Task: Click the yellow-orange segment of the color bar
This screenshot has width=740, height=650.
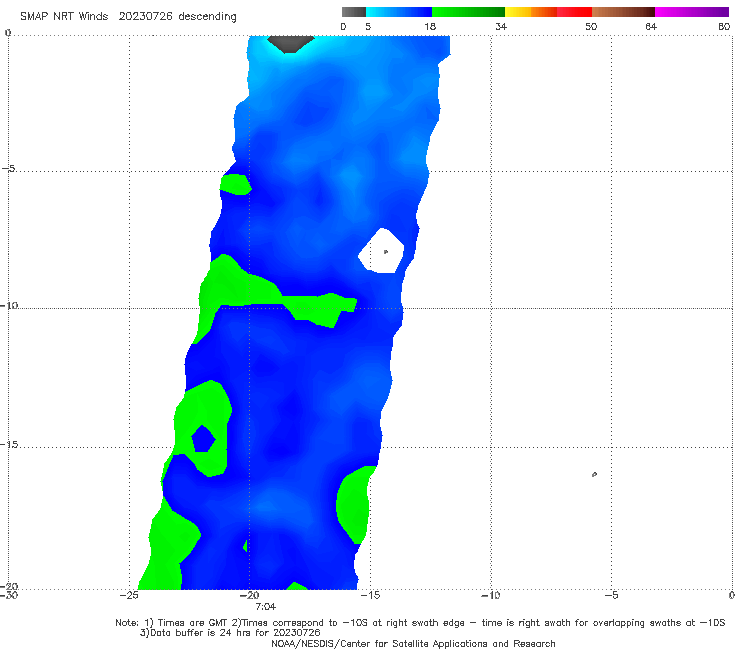Action: pos(530,12)
